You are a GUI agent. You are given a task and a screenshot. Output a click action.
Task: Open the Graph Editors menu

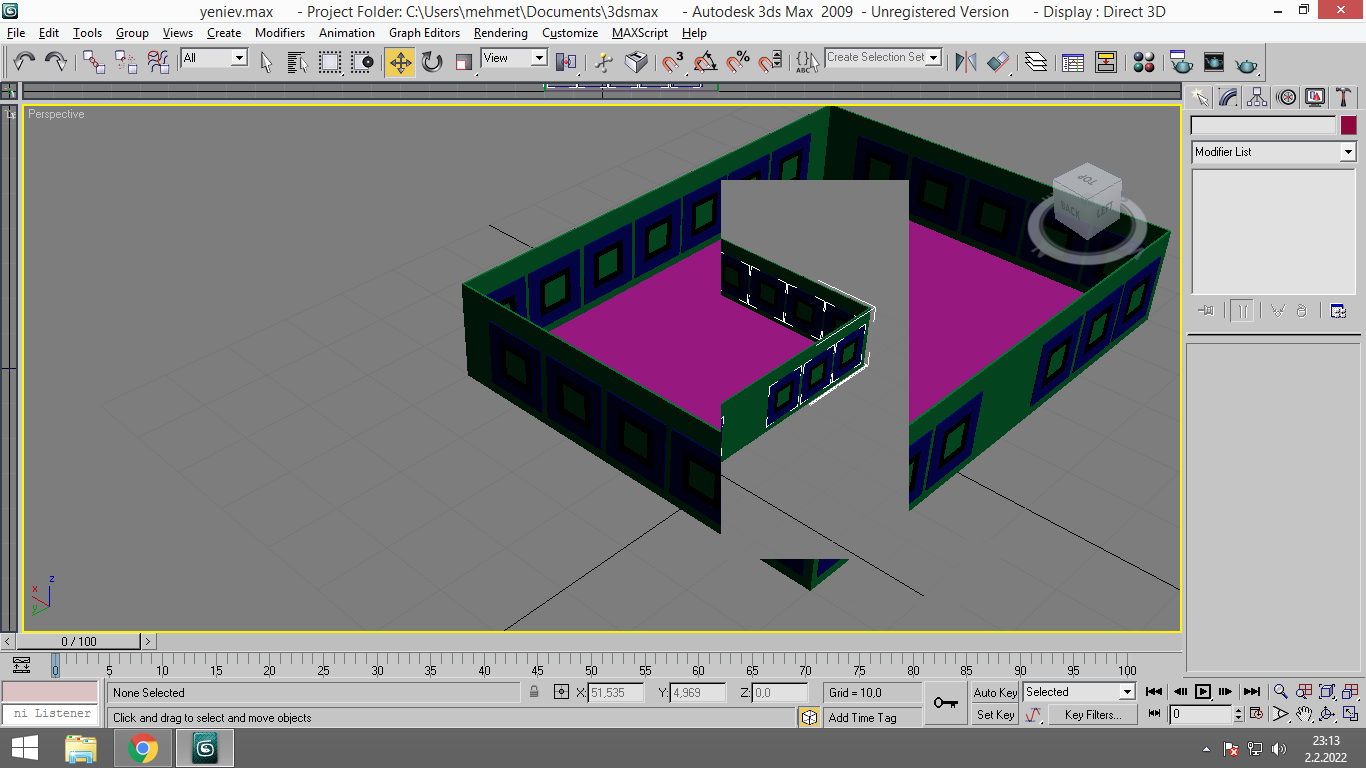click(x=424, y=33)
